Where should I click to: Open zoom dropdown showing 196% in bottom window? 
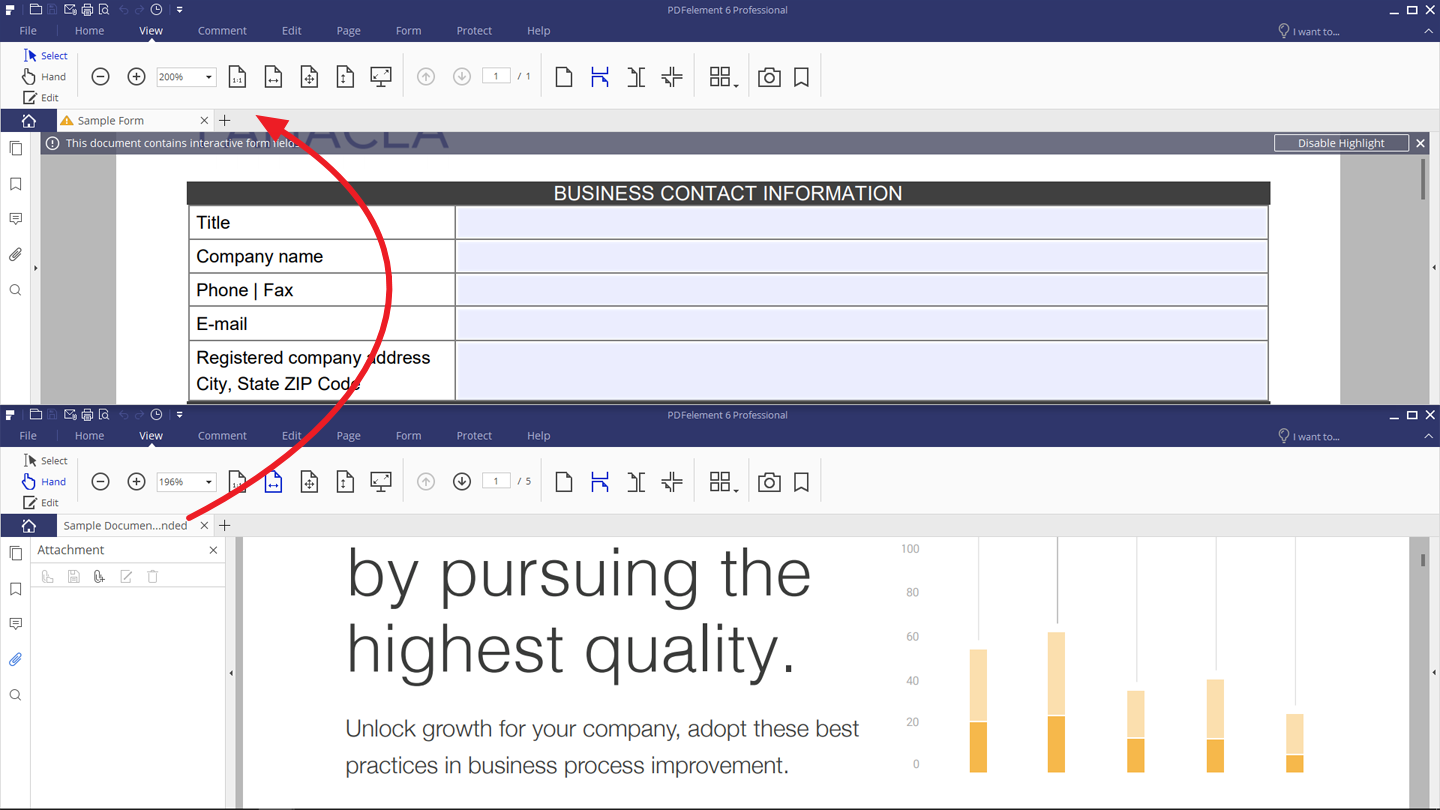coord(208,482)
